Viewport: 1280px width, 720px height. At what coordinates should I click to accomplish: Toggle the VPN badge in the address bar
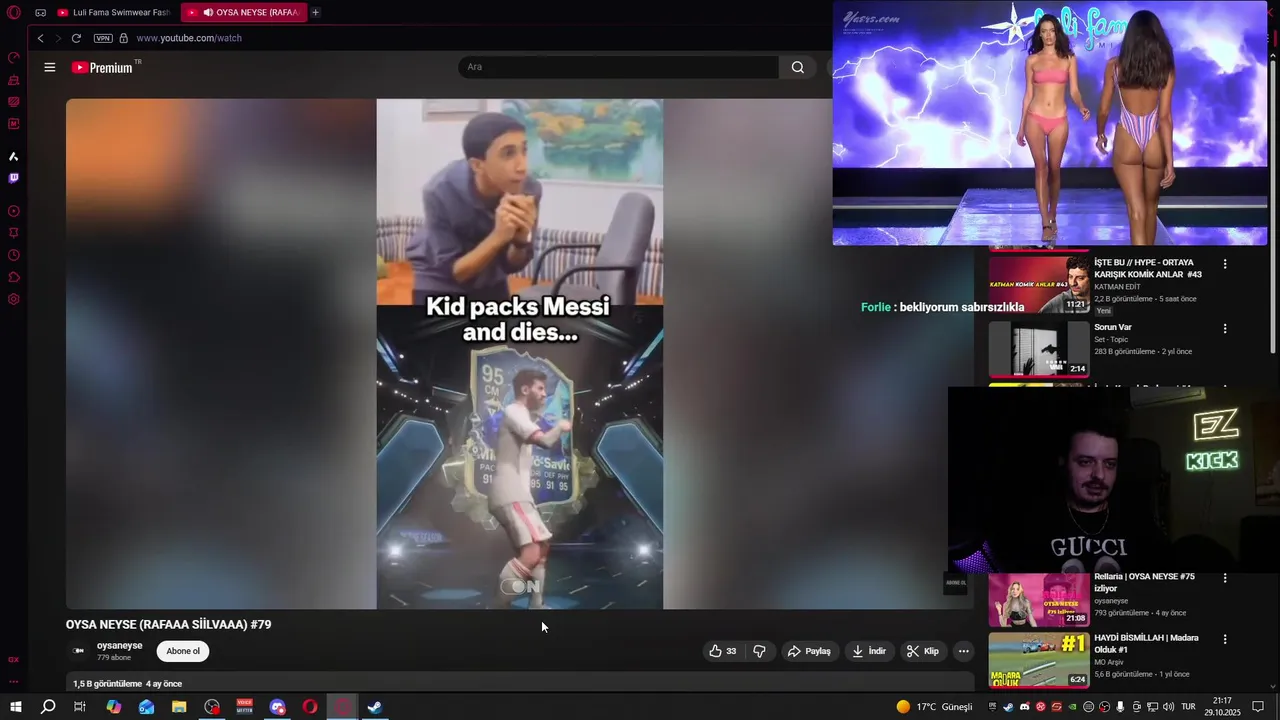click(x=103, y=38)
